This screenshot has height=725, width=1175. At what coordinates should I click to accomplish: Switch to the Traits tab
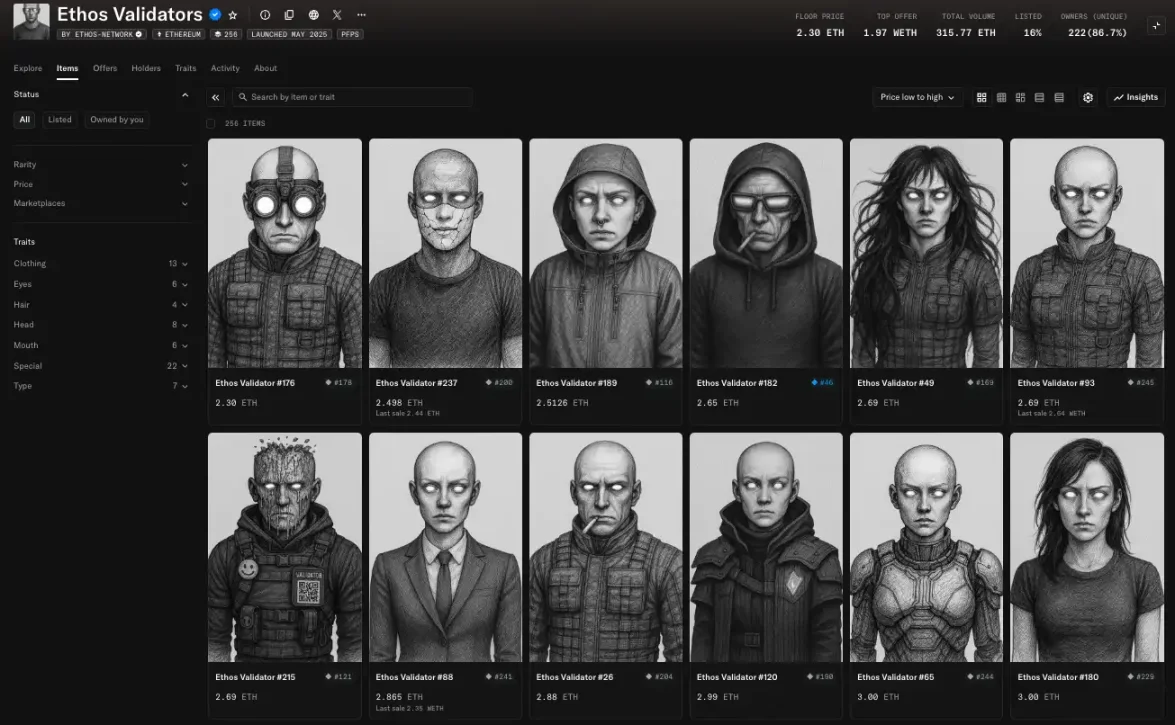click(186, 68)
